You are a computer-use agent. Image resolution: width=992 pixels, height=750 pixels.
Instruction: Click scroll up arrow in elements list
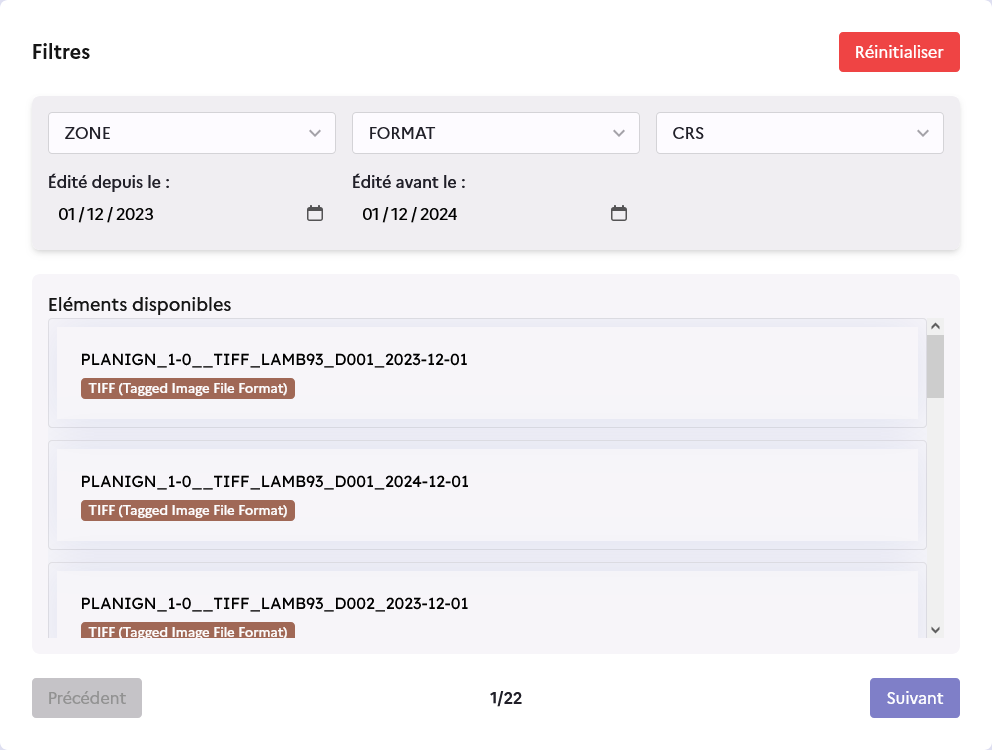935,326
